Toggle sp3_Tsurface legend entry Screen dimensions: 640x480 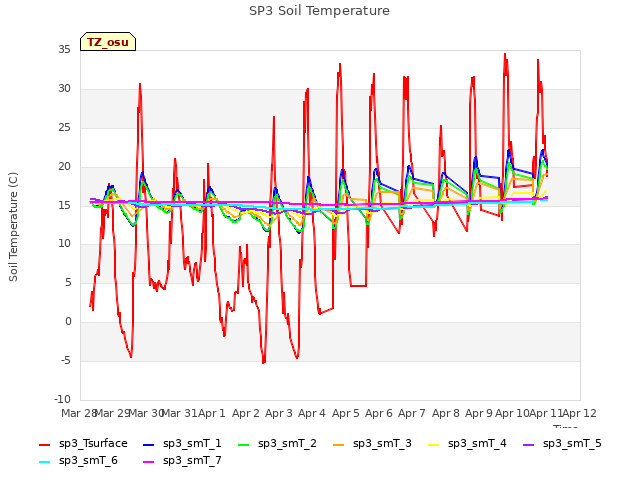[83, 444]
